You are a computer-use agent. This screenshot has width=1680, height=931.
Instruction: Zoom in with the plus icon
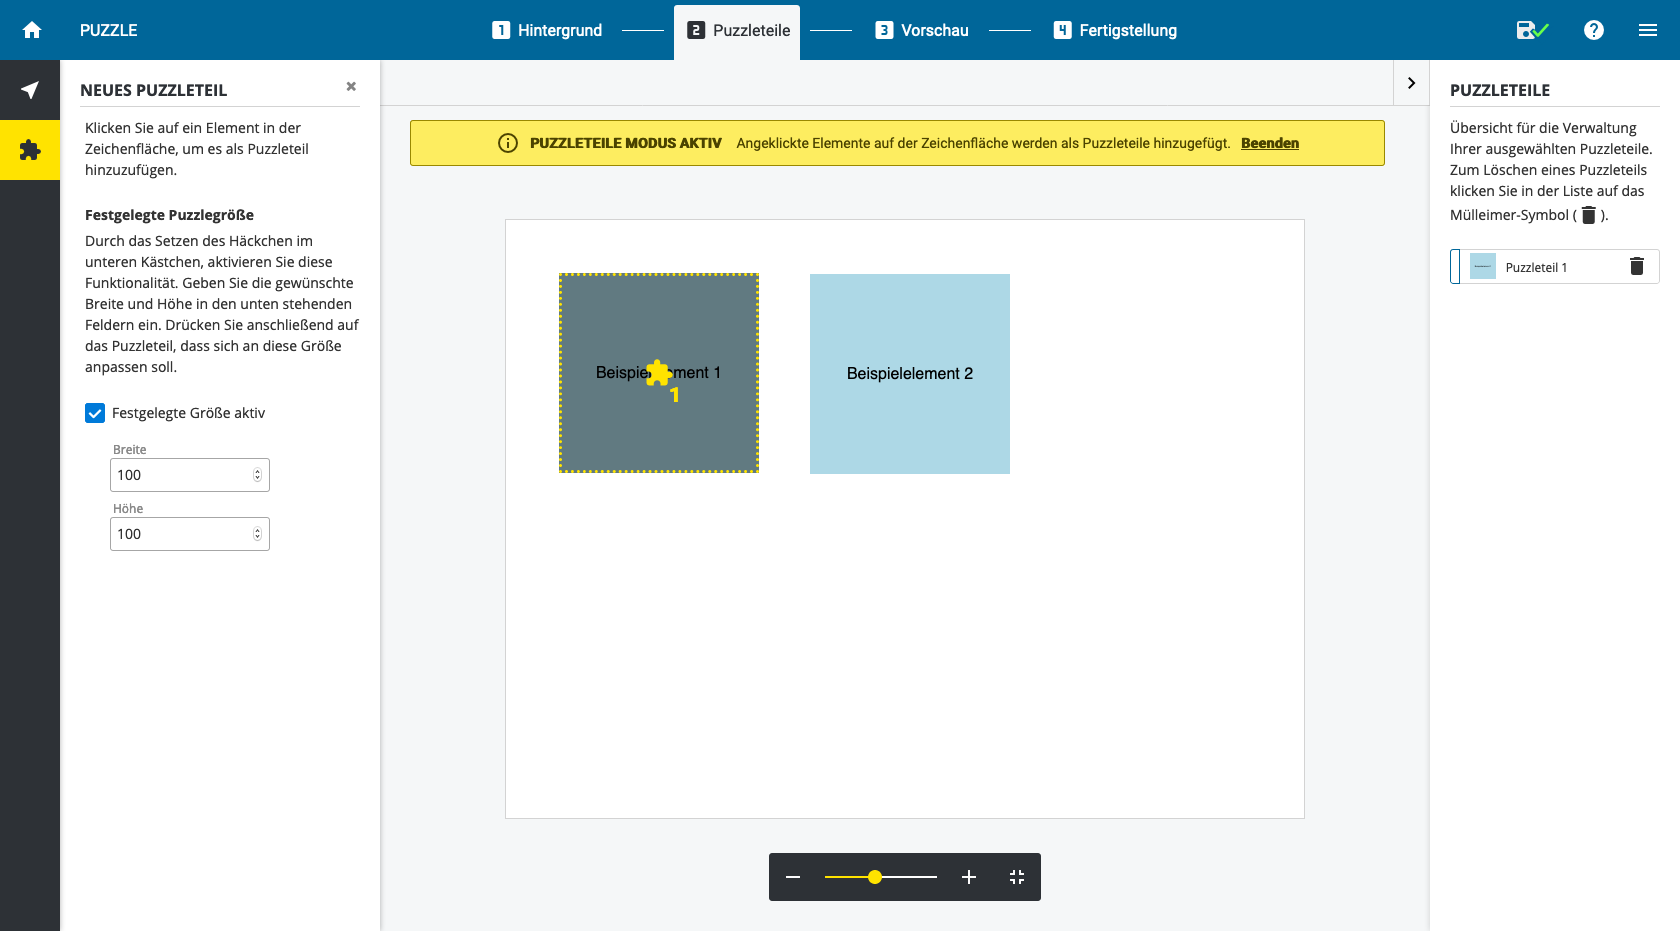[968, 877]
